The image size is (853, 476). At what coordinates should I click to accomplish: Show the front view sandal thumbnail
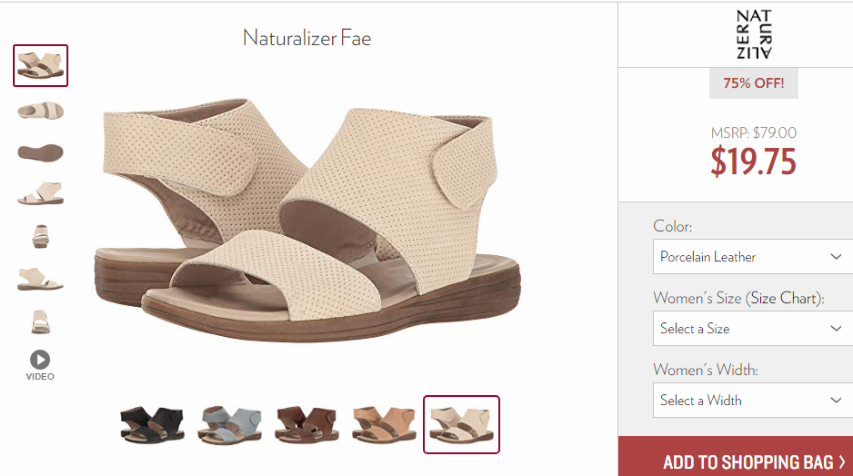[40, 237]
